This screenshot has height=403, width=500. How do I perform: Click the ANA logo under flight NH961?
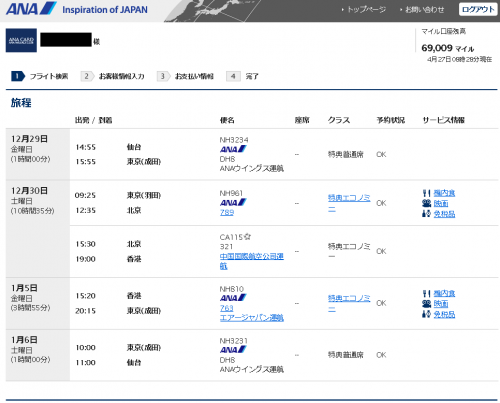coord(233,202)
